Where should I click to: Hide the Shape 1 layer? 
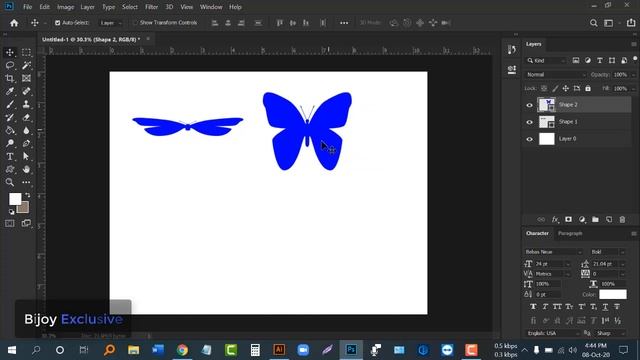coord(529,122)
